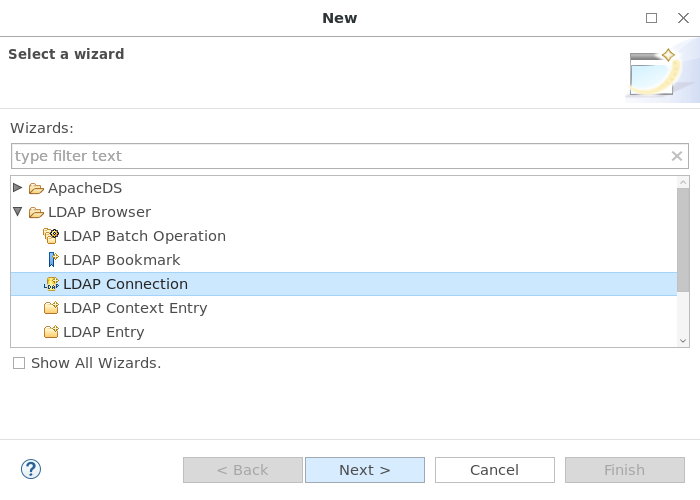Click the LDAP Entry folder icon
This screenshot has width=700, height=500.
[51, 332]
